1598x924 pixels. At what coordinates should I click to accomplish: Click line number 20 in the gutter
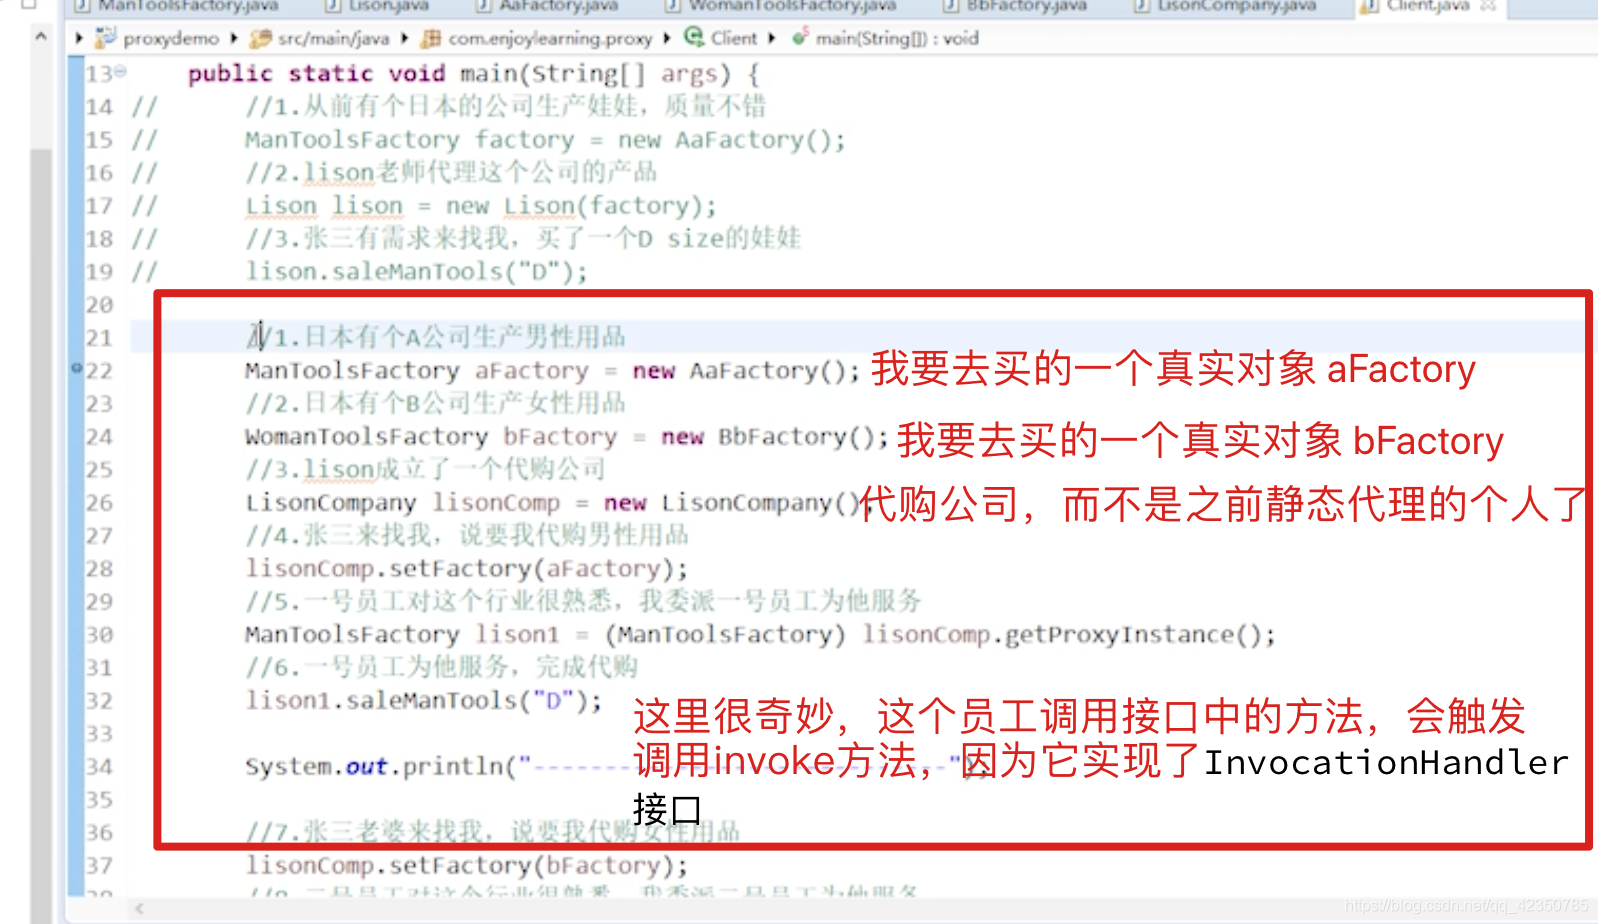99,305
